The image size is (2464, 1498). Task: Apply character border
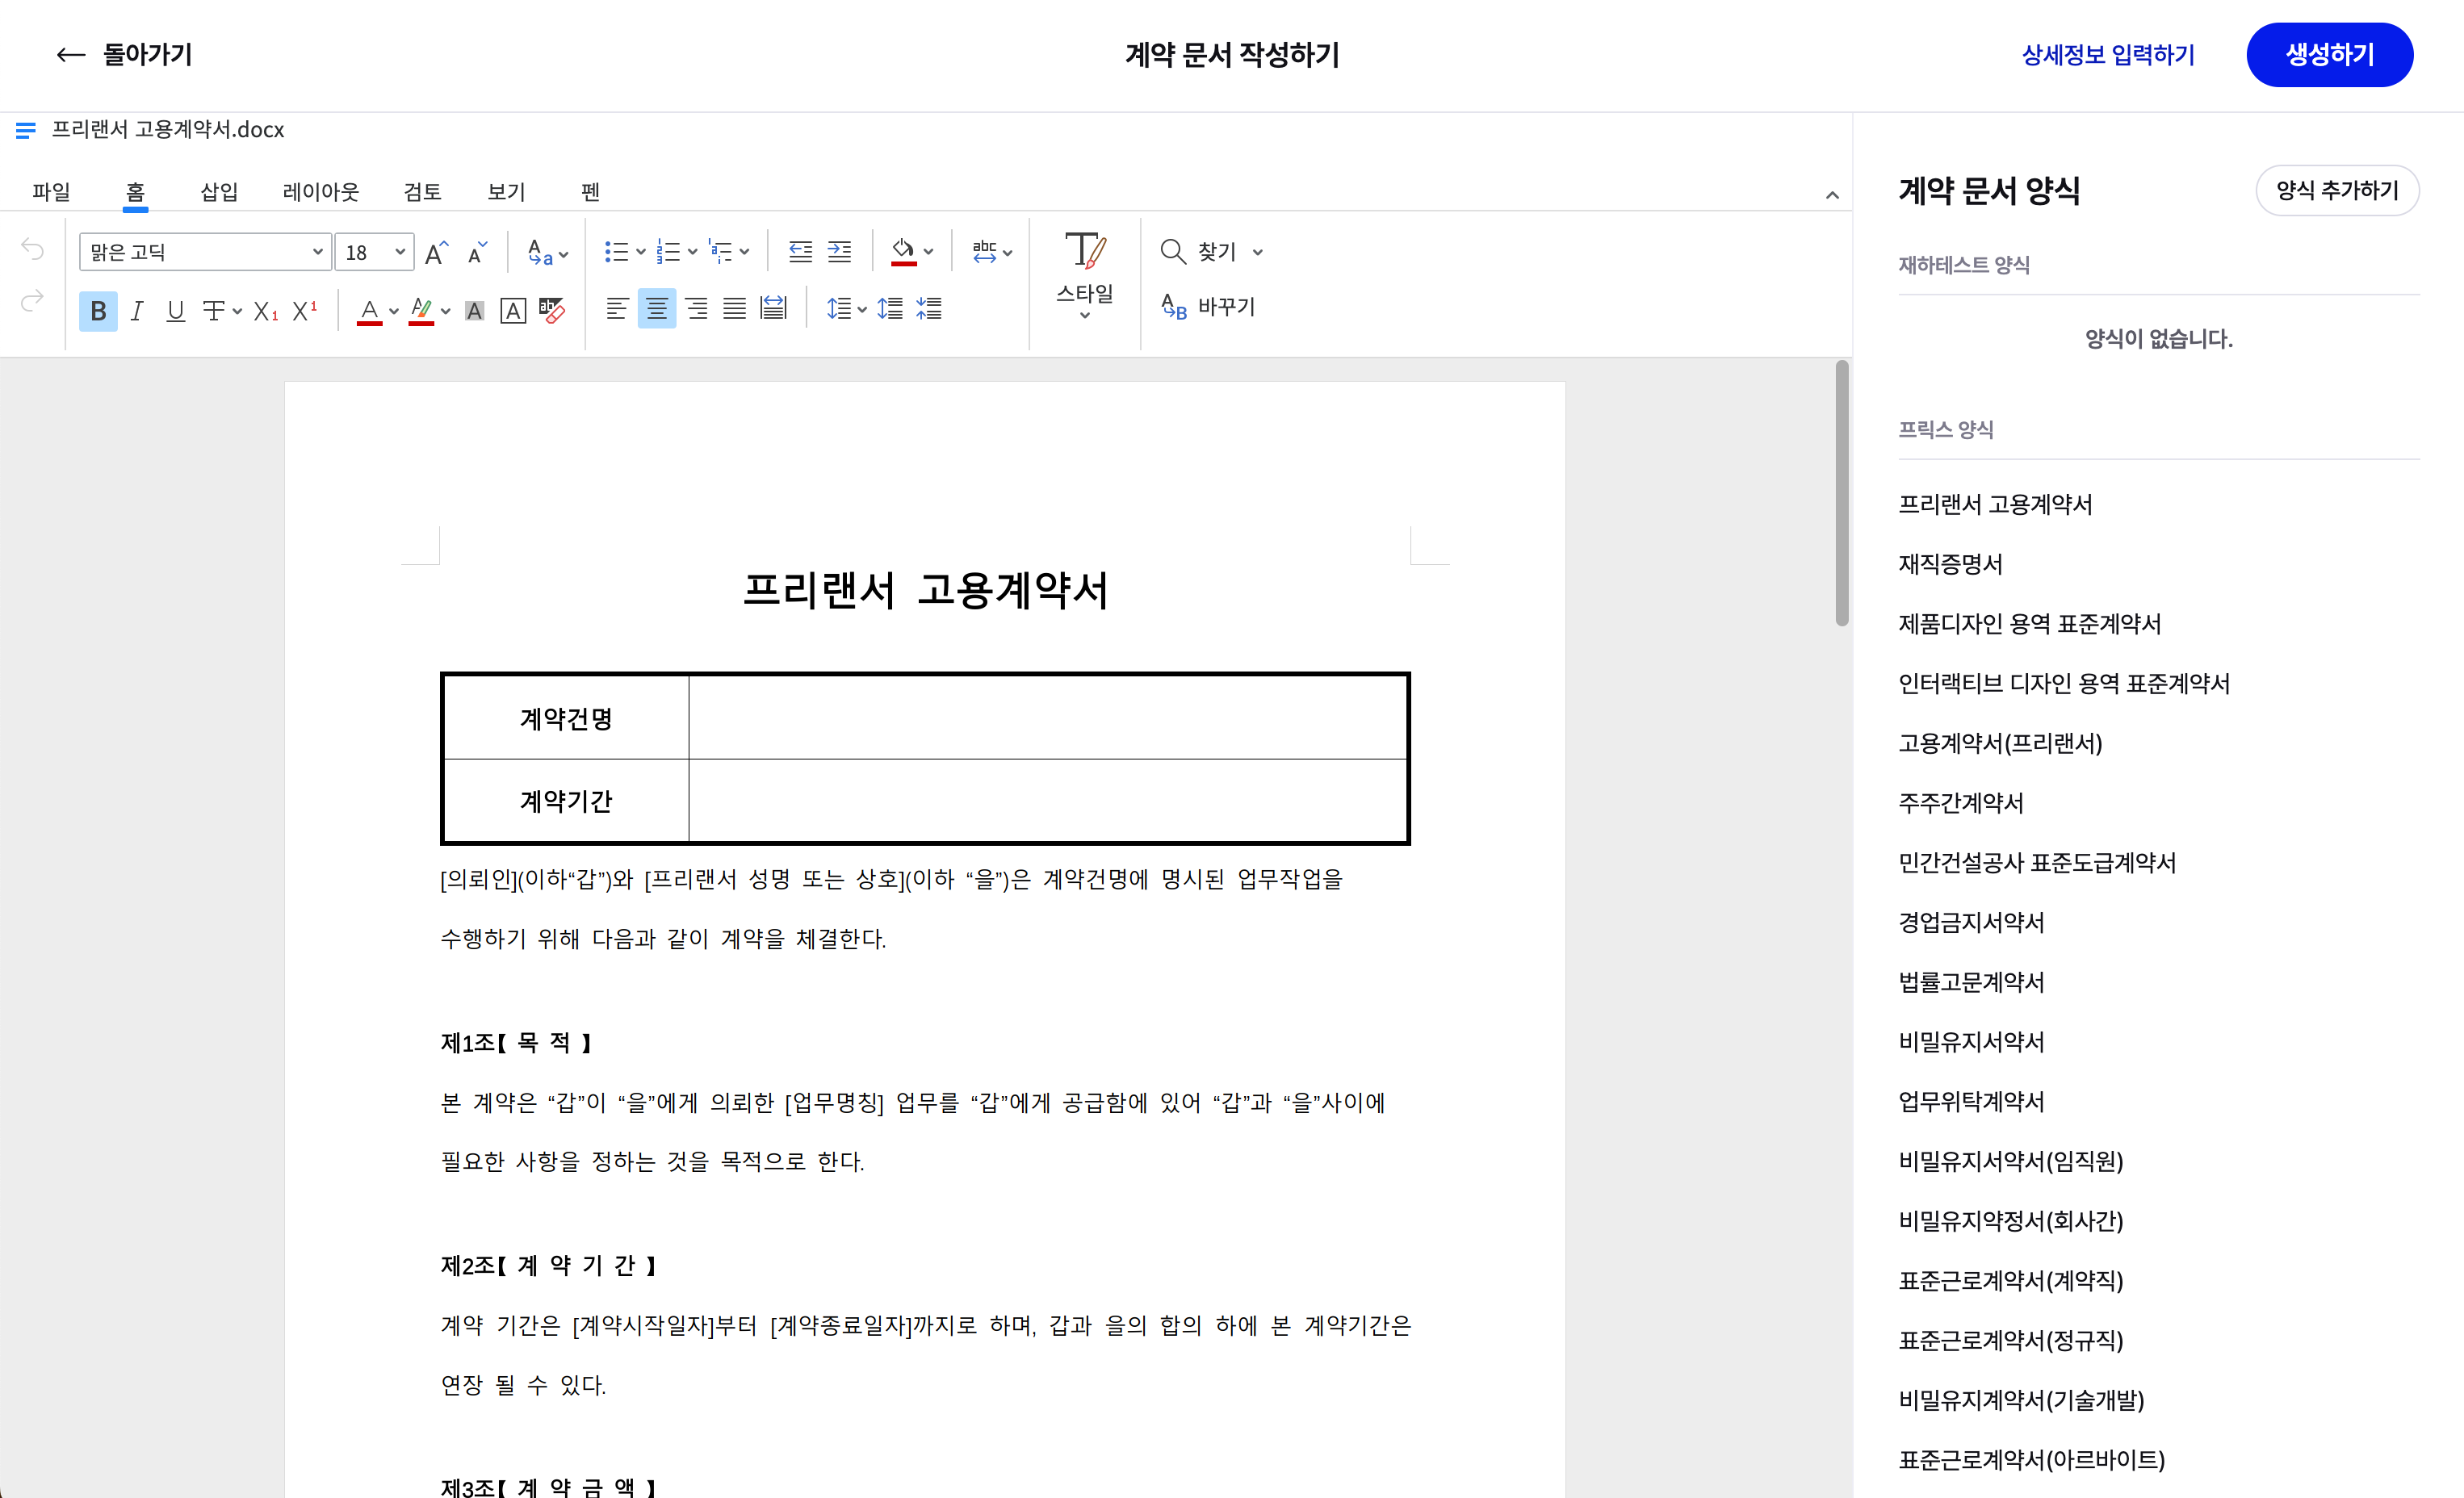tap(513, 311)
